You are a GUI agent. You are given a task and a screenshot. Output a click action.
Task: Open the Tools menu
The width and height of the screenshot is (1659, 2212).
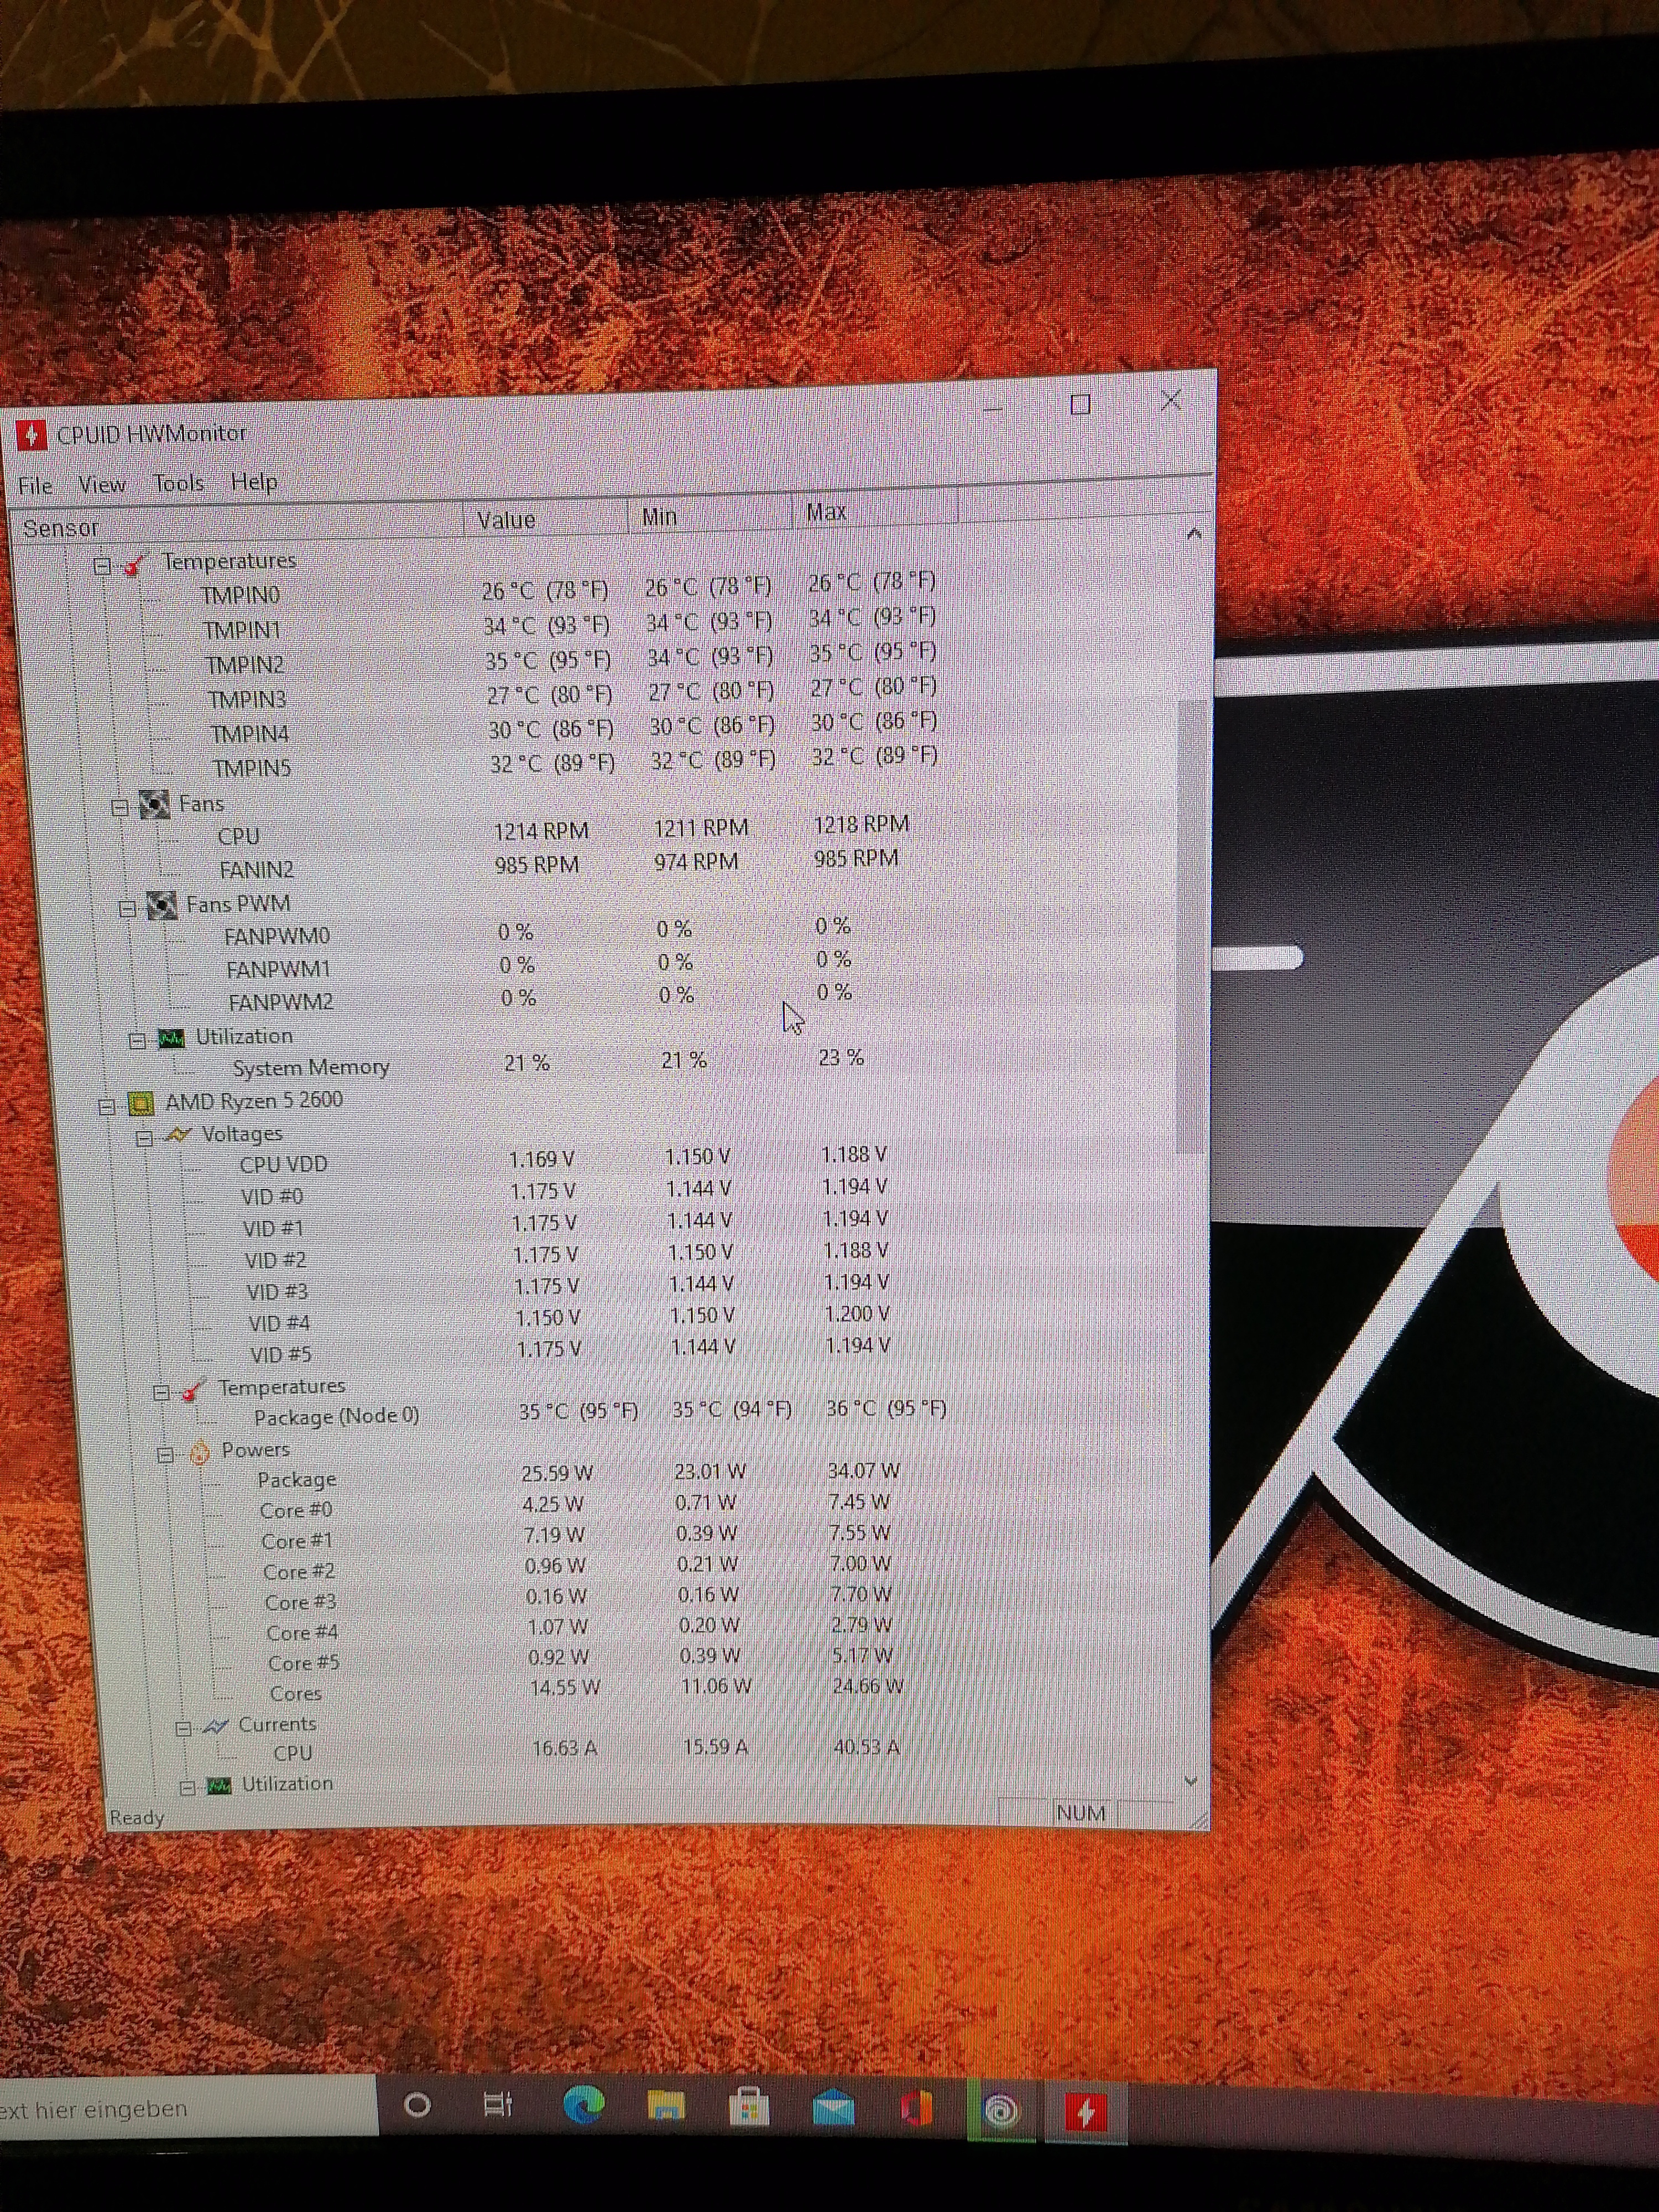click(178, 484)
